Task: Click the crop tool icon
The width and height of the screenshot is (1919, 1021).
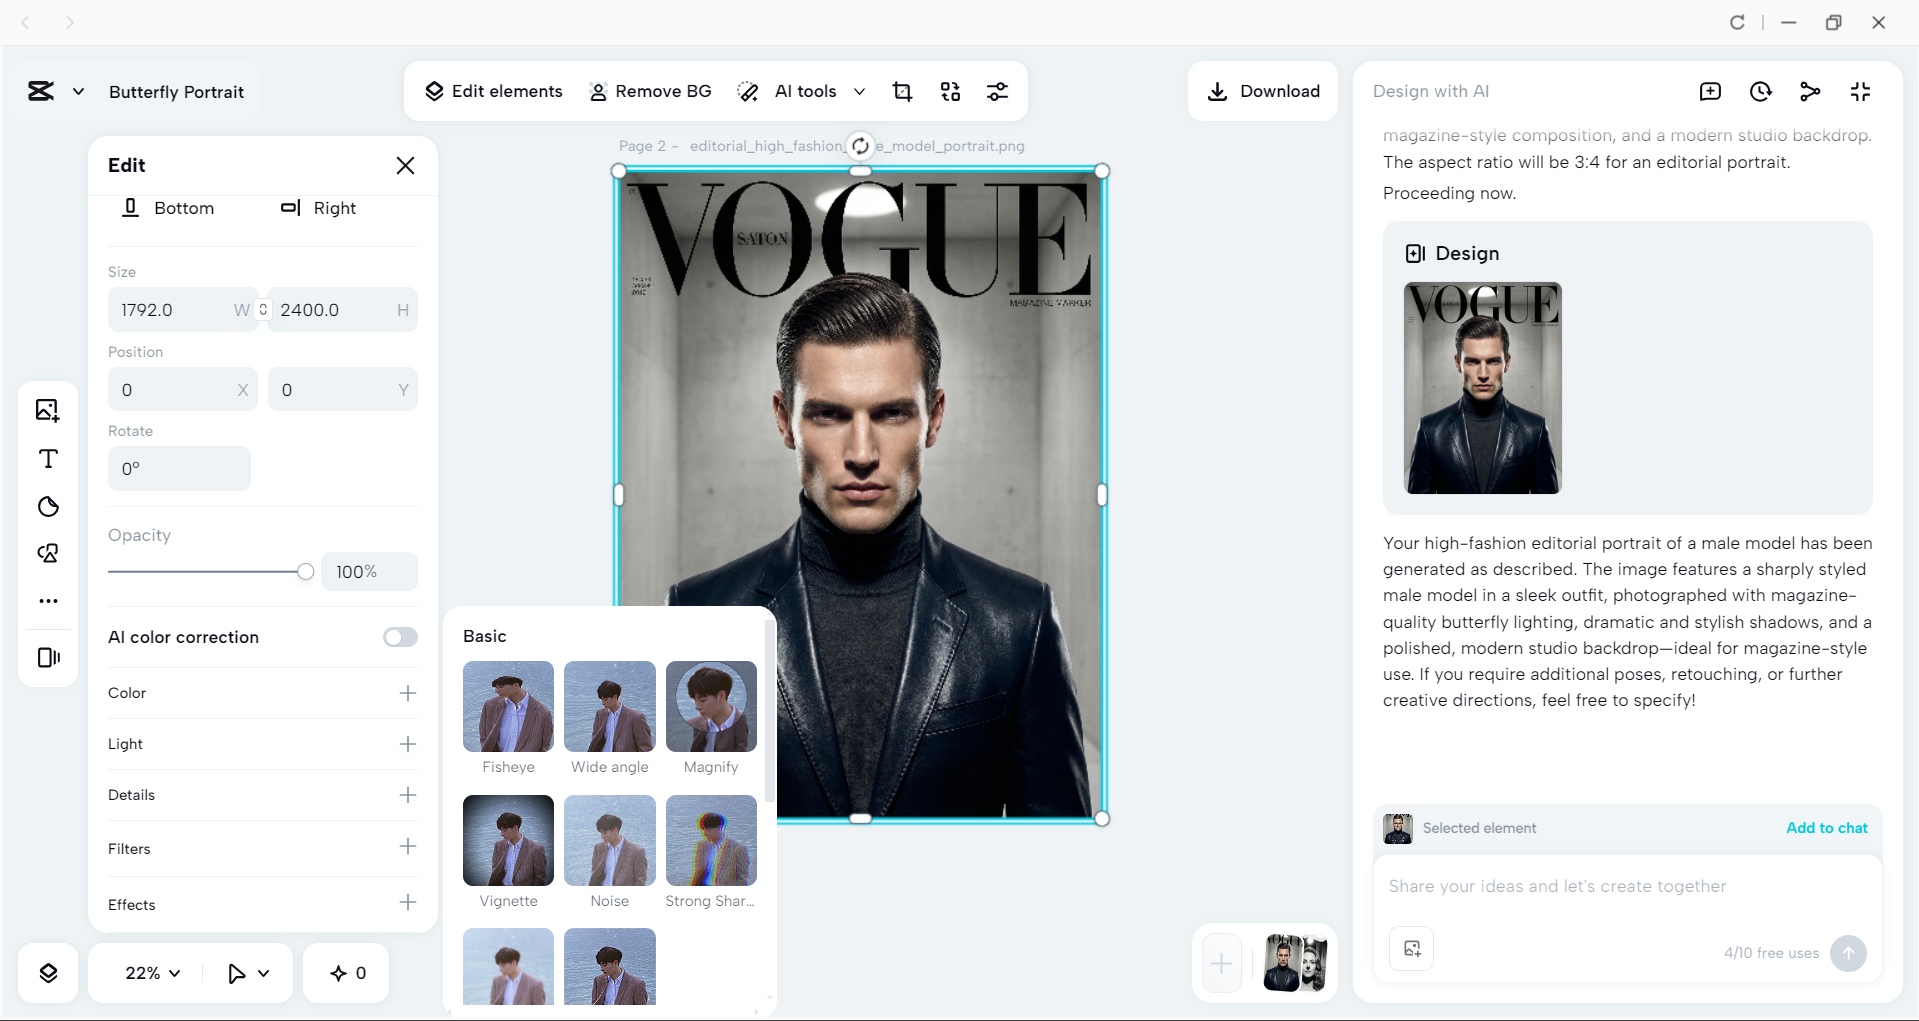Action: point(902,92)
